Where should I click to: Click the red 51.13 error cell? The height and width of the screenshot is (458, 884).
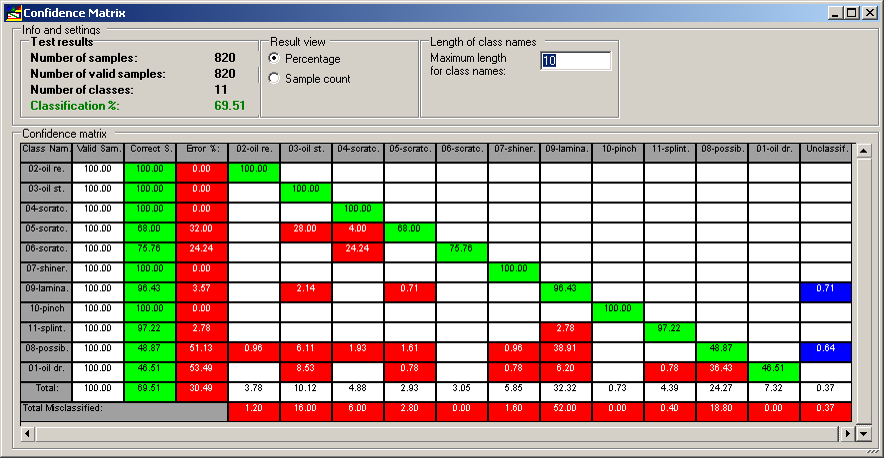202,352
